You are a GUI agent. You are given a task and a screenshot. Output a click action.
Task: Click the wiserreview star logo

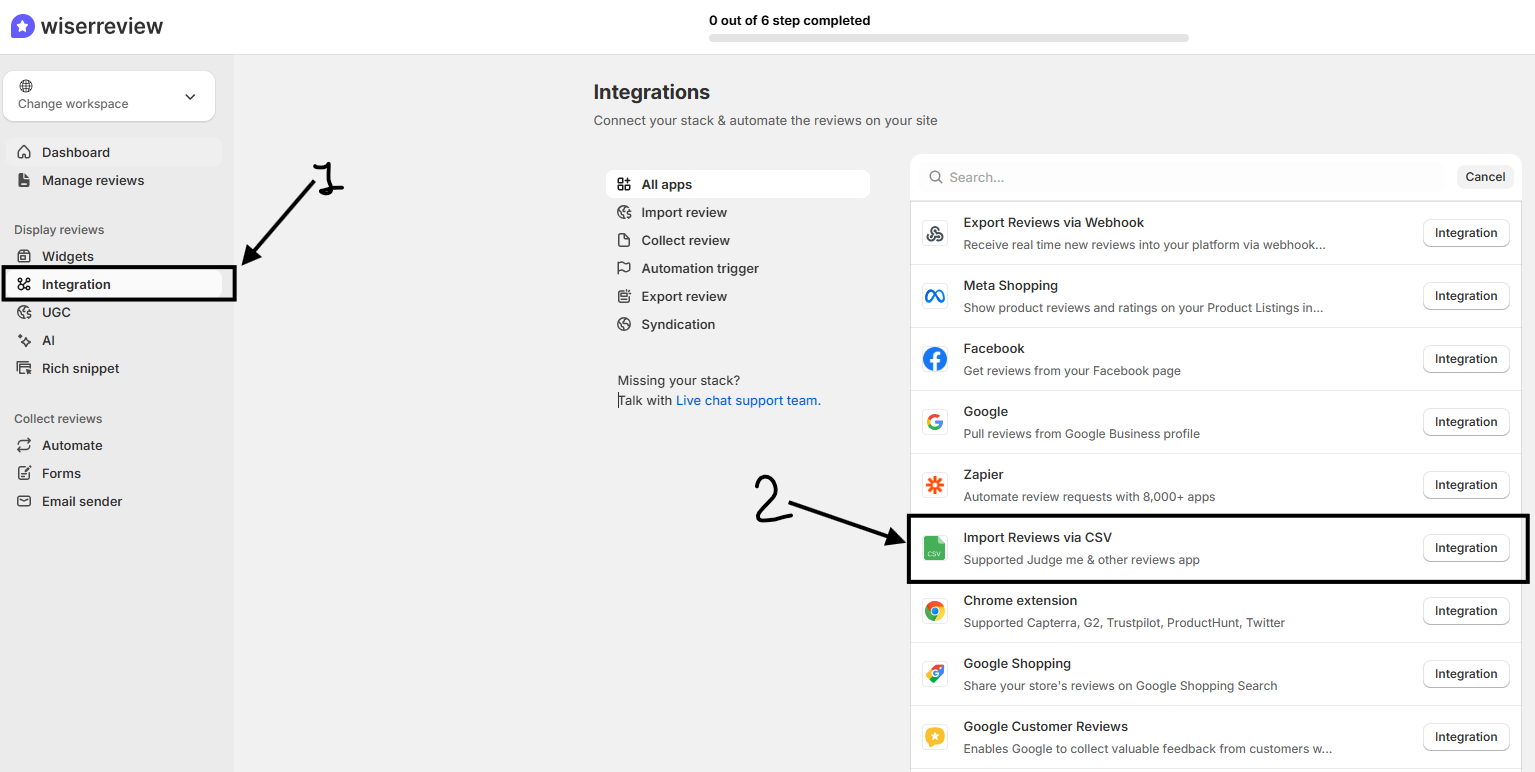(x=21, y=25)
